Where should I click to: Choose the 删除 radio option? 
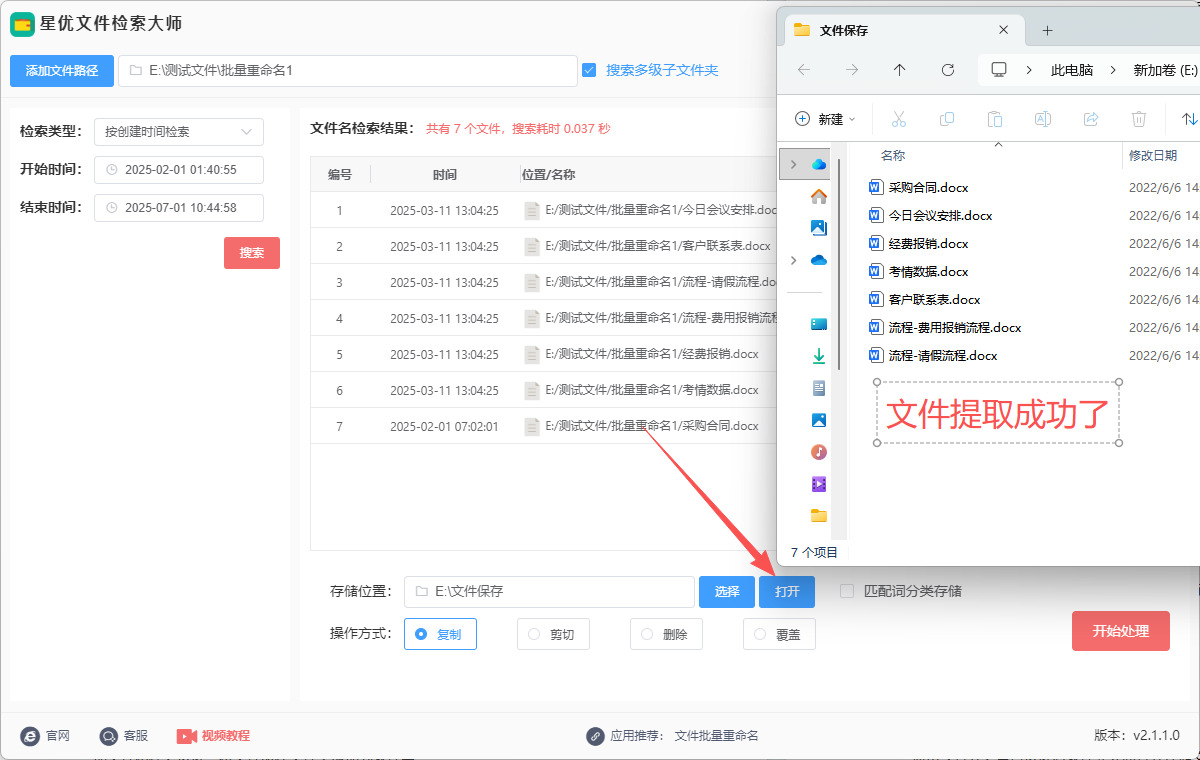click(x=647, y=634)
